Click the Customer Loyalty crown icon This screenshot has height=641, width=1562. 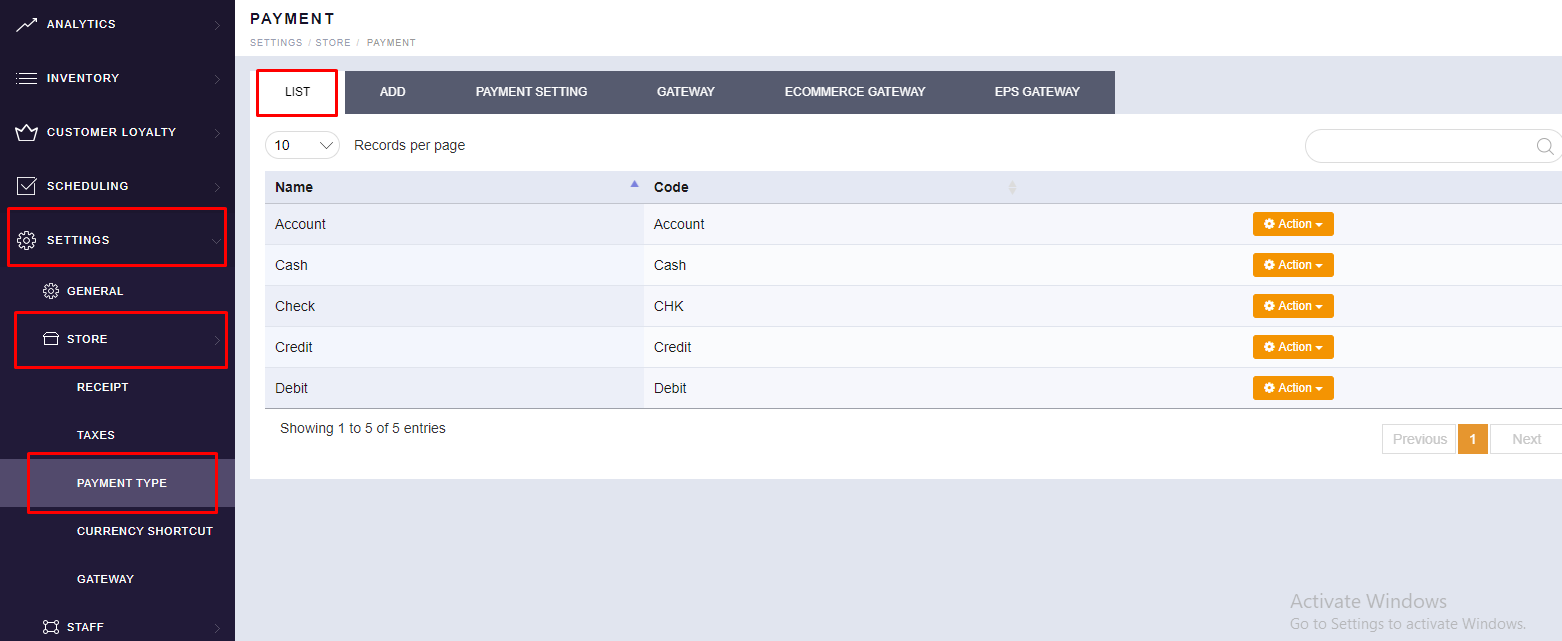click(x=27, y=132)
